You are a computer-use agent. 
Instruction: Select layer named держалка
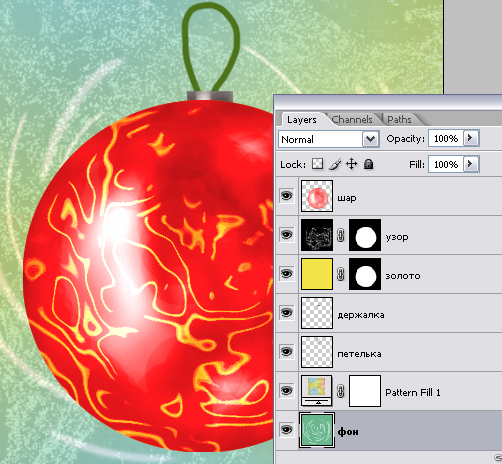click(x=361, y=315)
